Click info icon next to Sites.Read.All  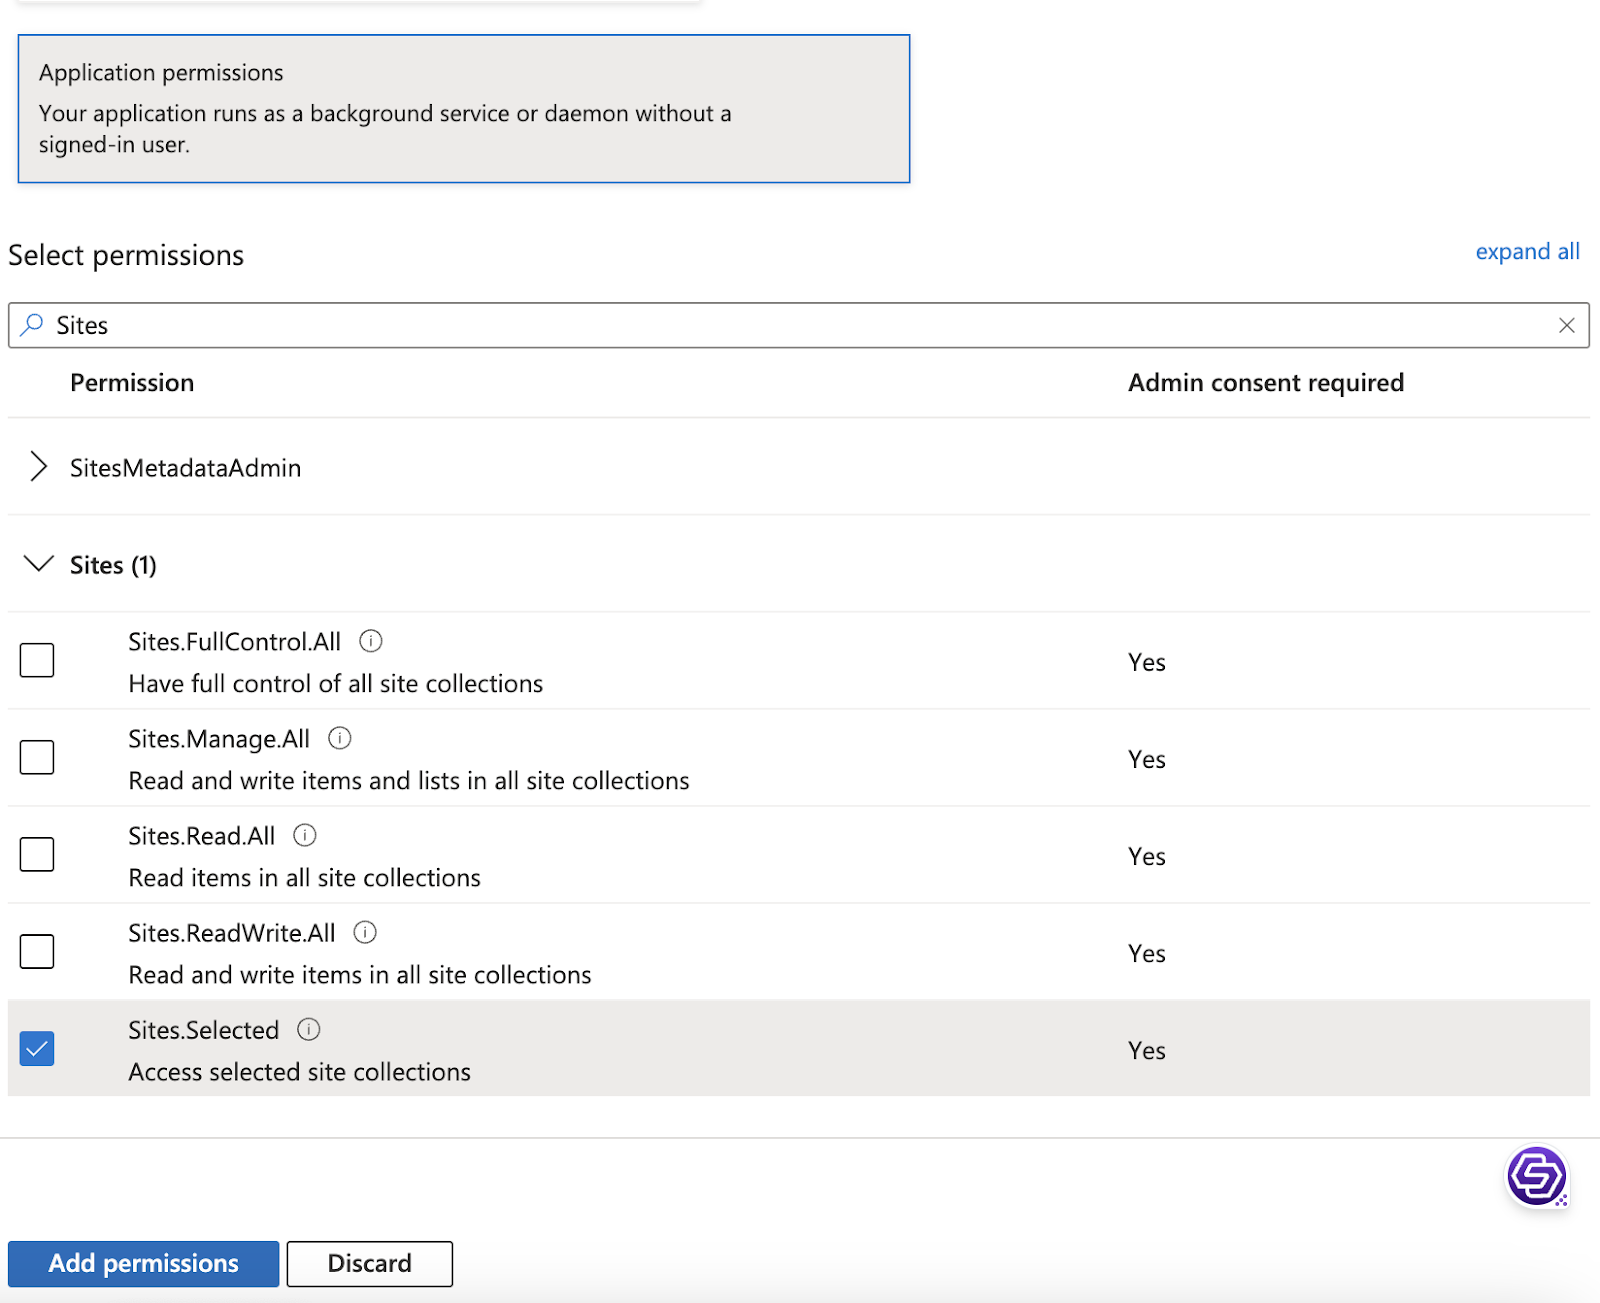tap(305, 835)
